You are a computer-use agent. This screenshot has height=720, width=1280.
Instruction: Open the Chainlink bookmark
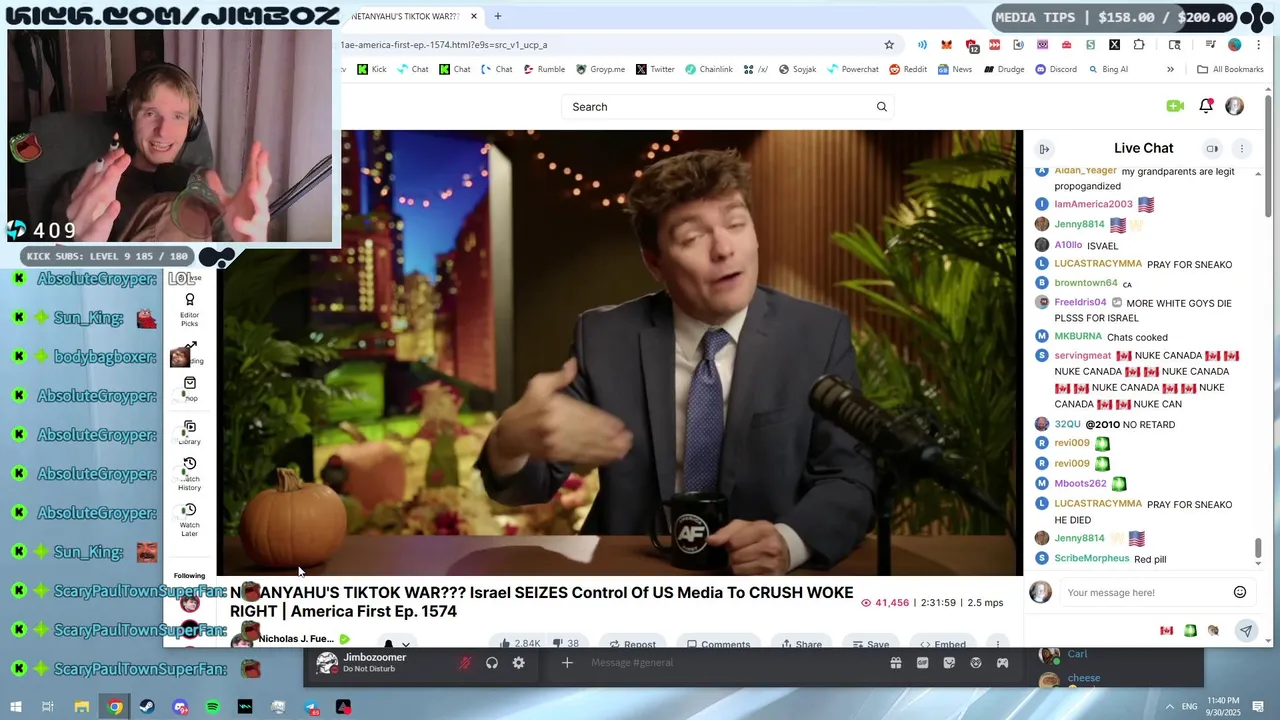pyautogui.click(x=709, y=70)
